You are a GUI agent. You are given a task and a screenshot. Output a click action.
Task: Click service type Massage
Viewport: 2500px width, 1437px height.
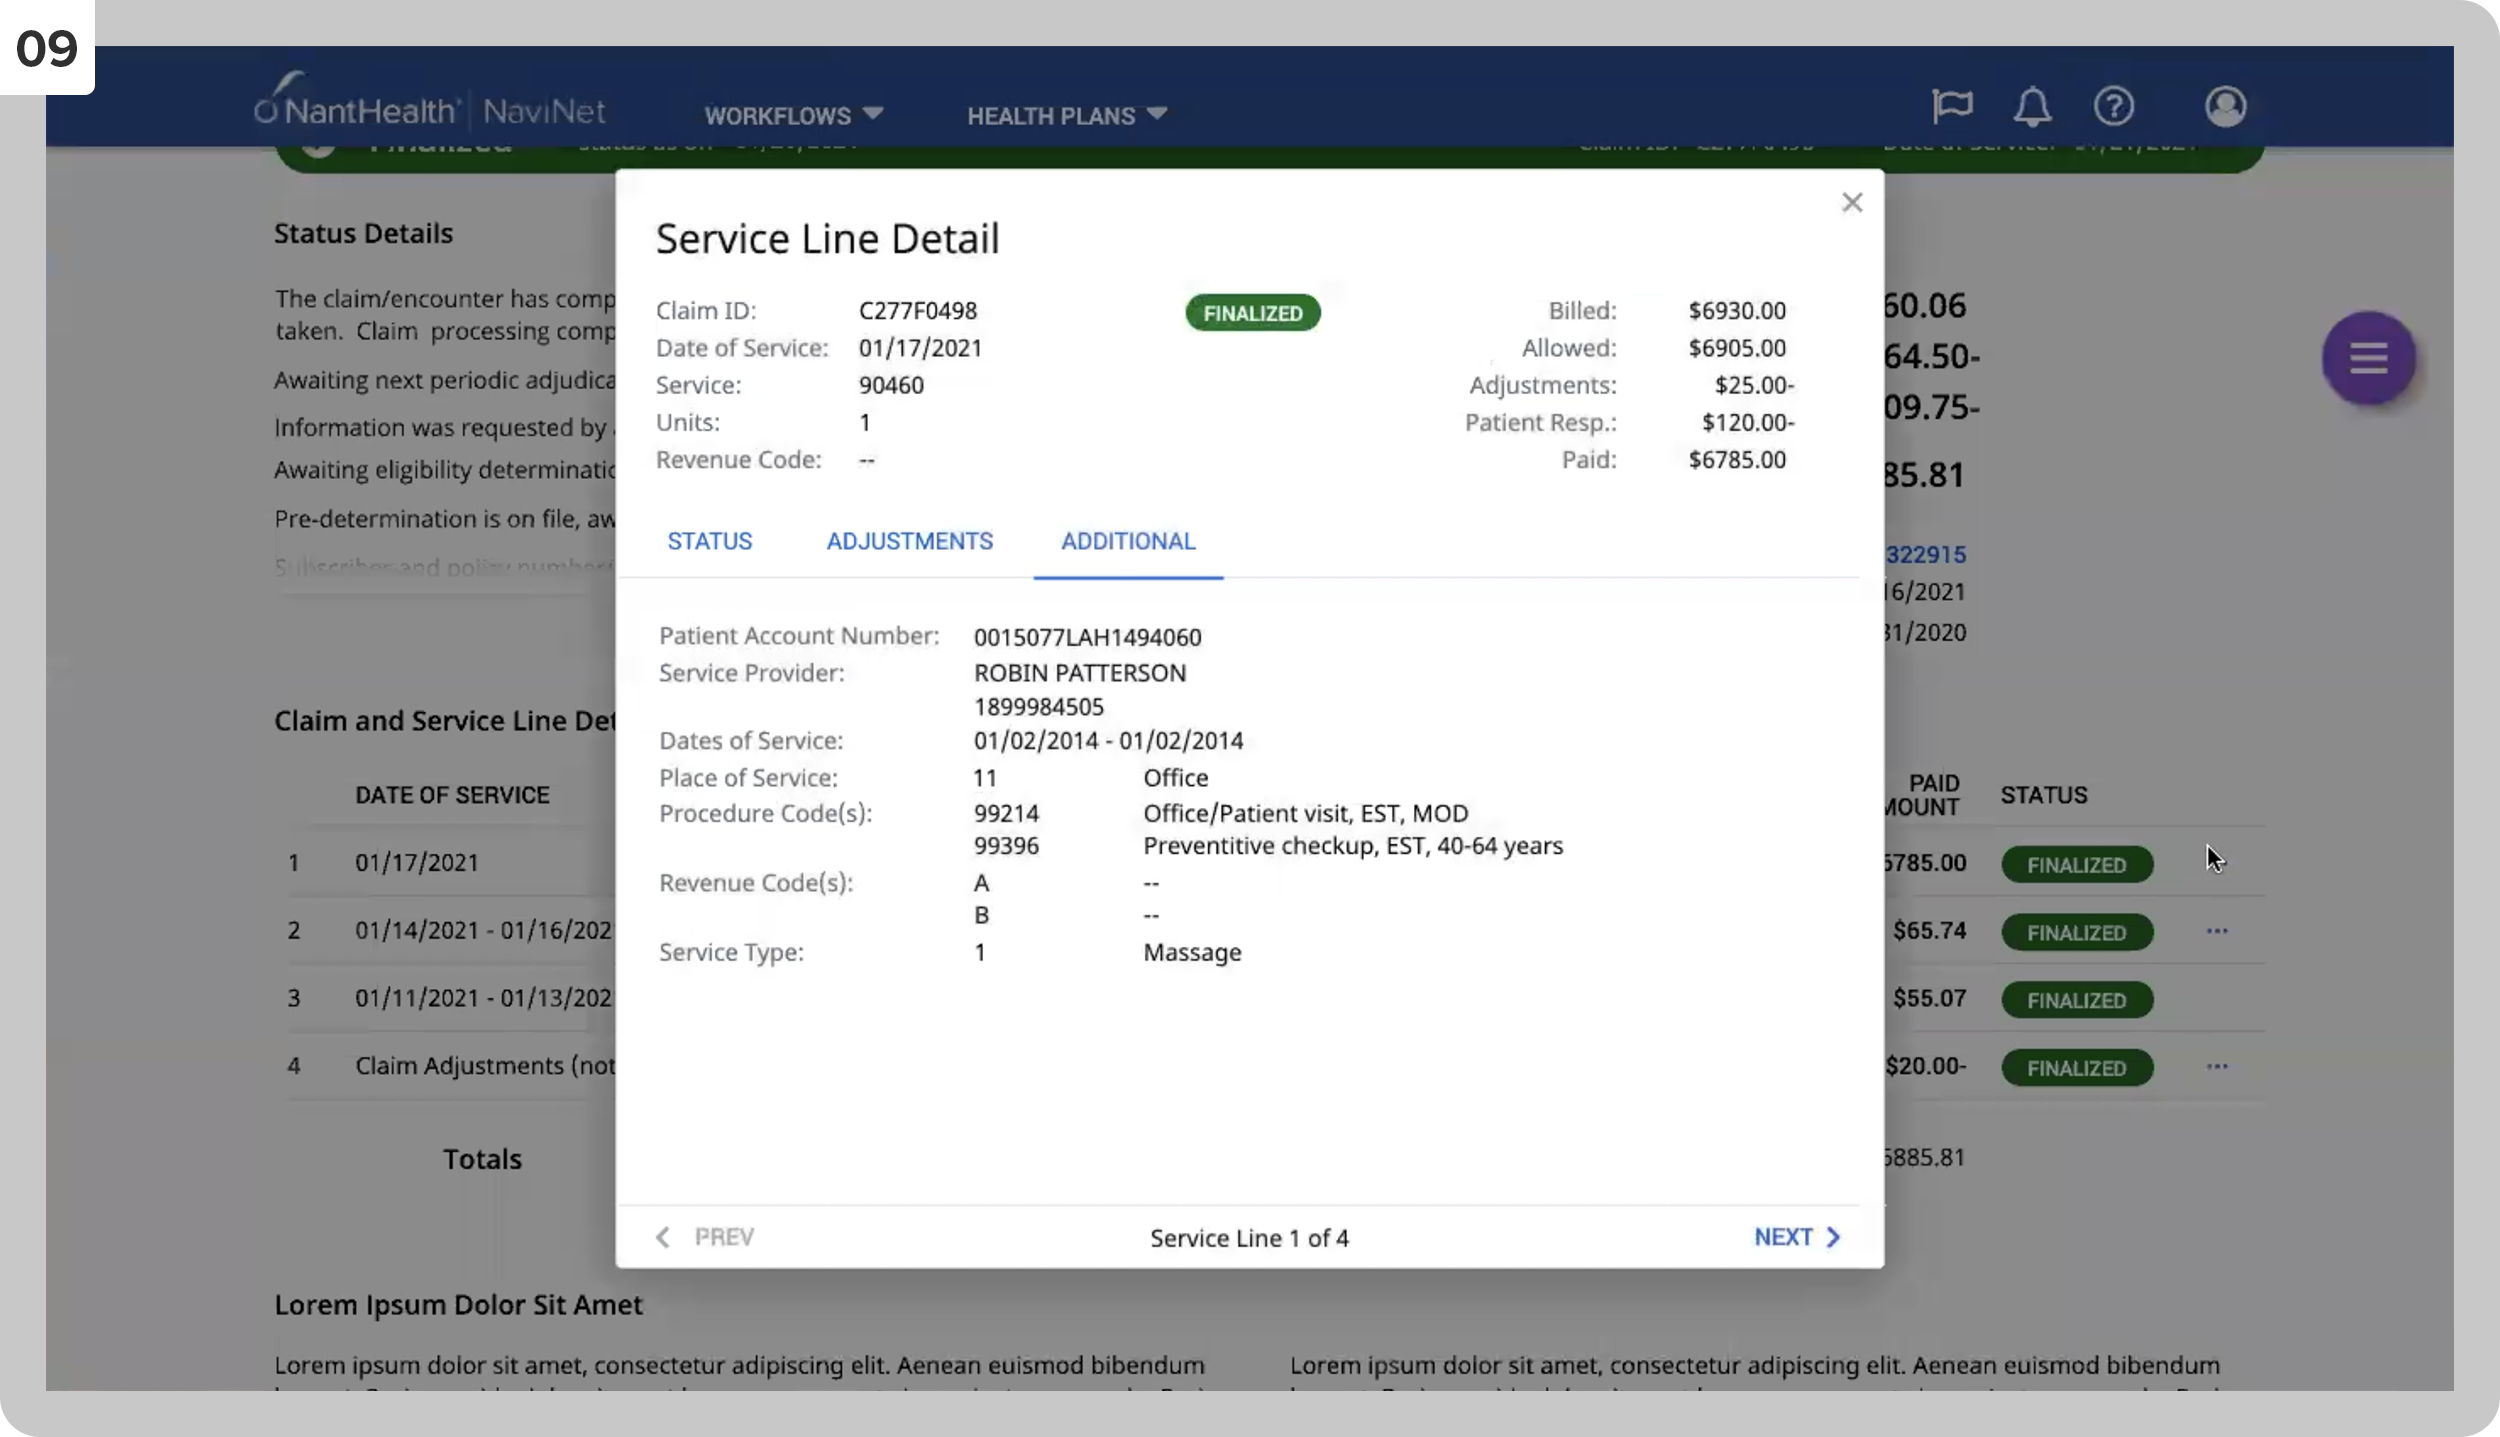coord(1192,952)
